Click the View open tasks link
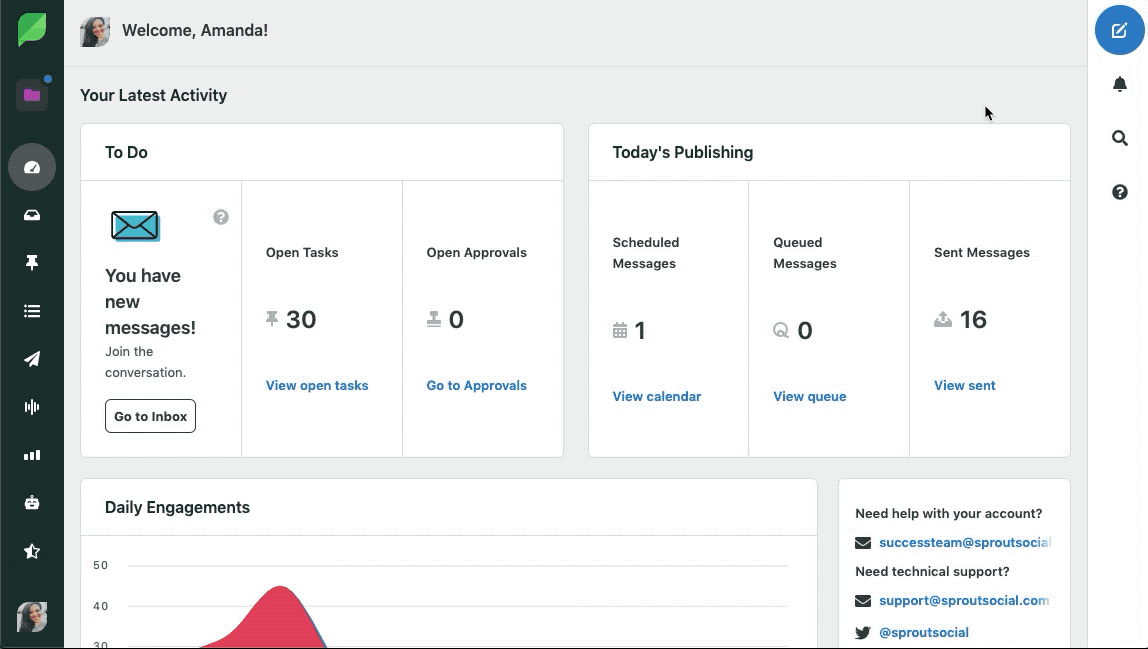 tap(317, 385)
